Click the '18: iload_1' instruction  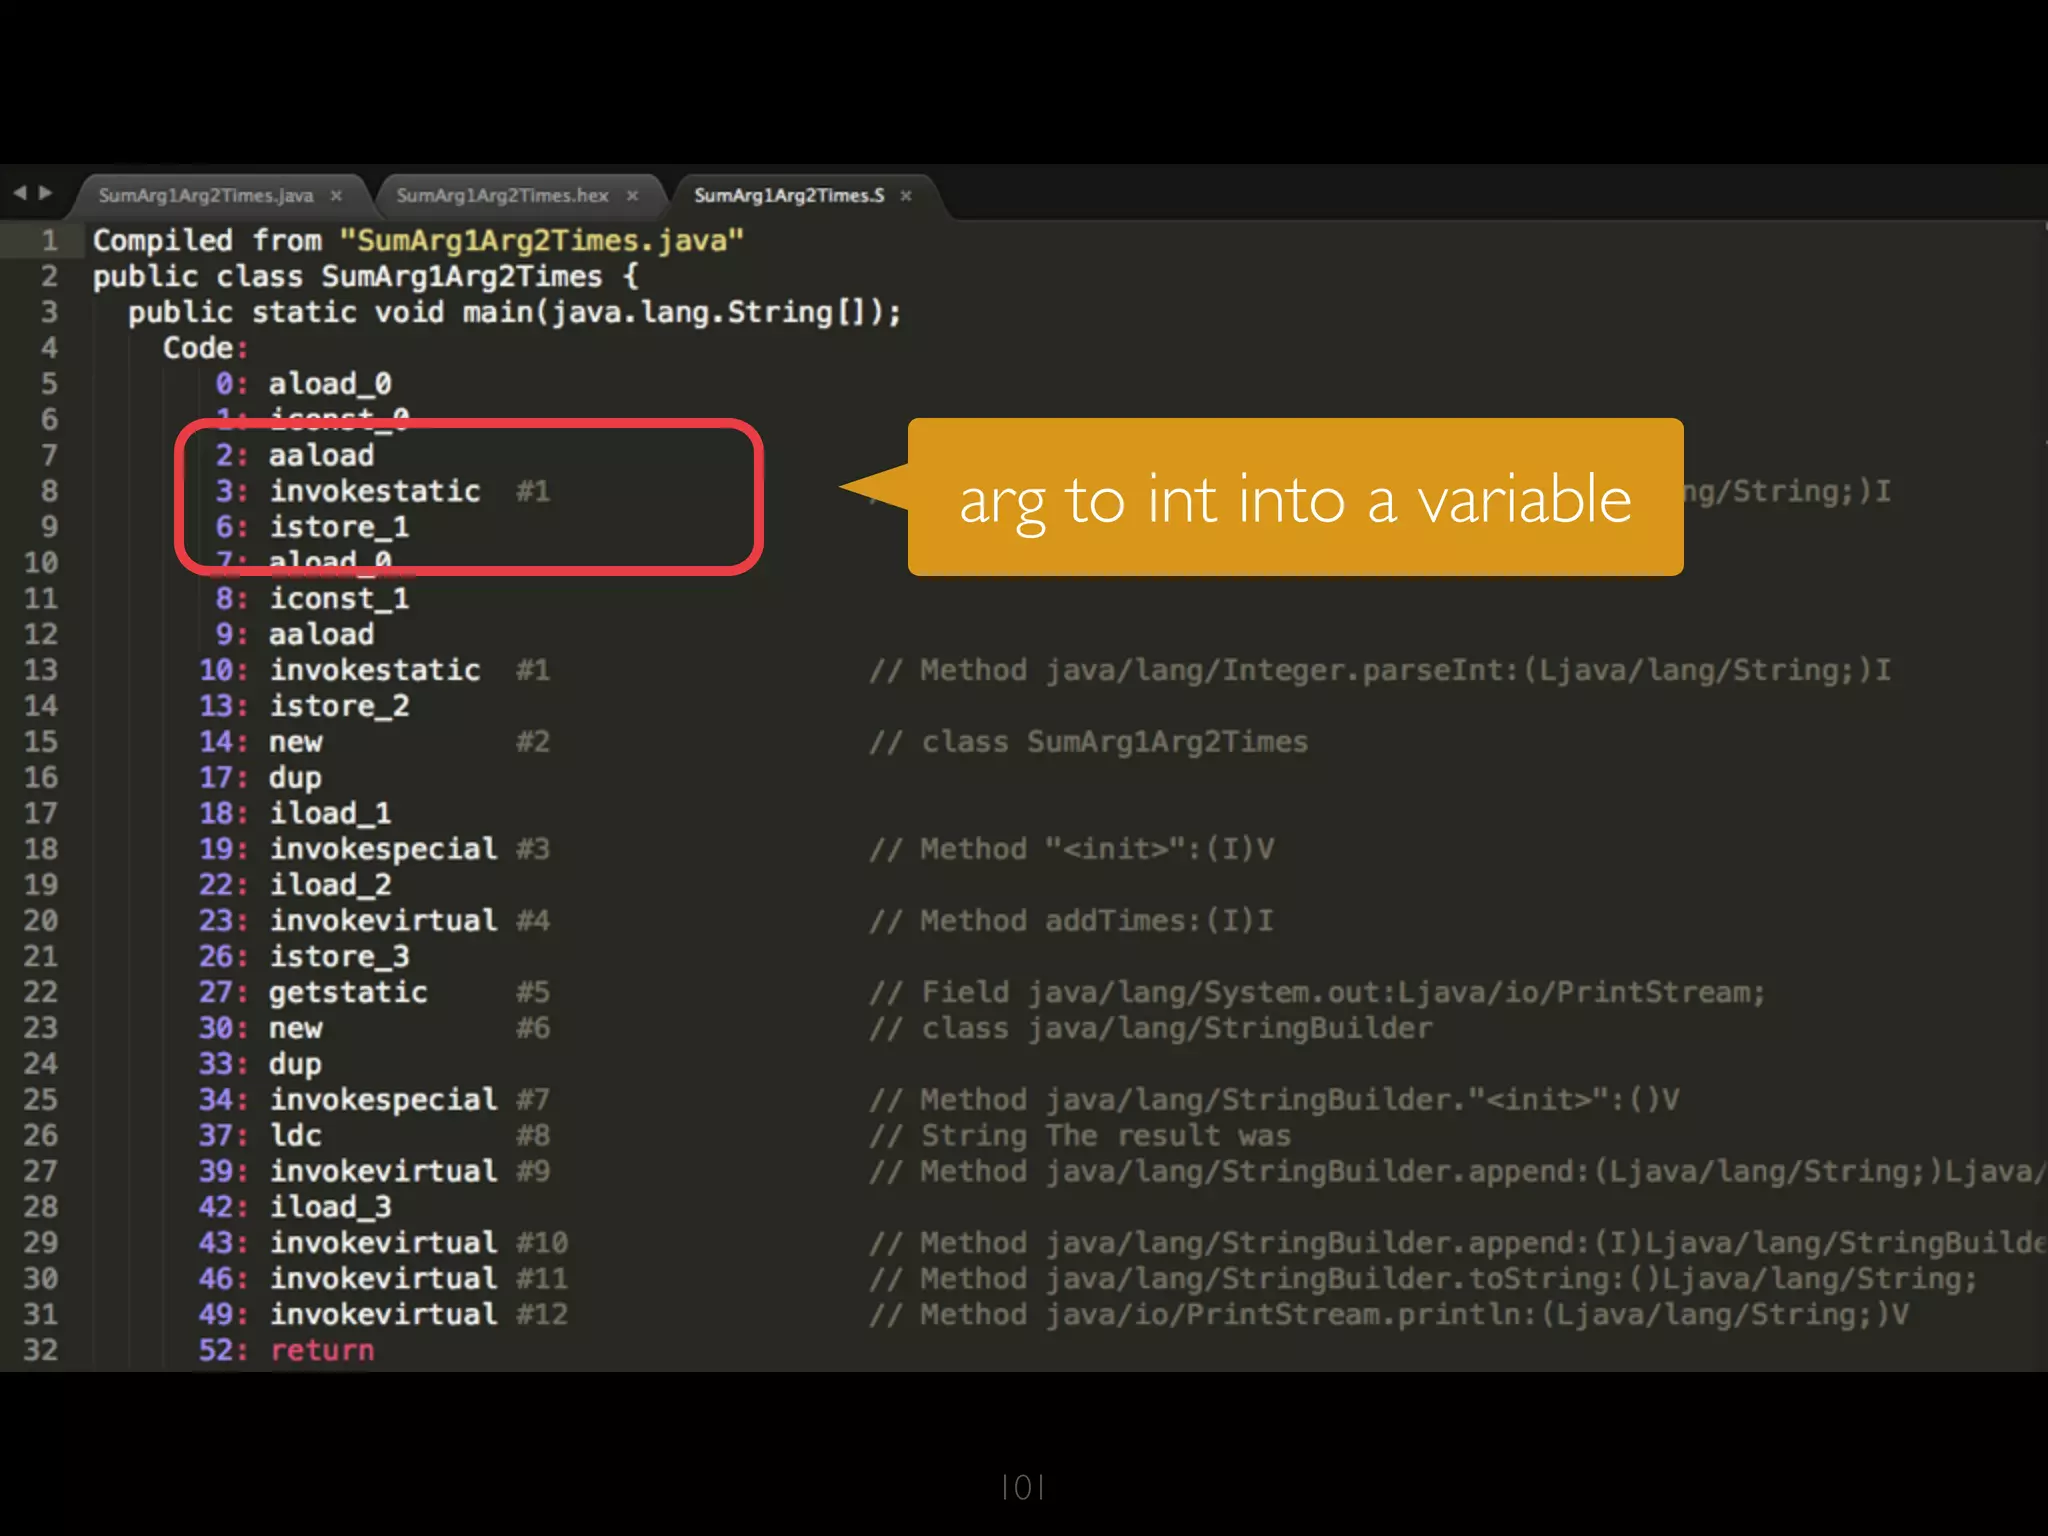[x=295, y=813]
